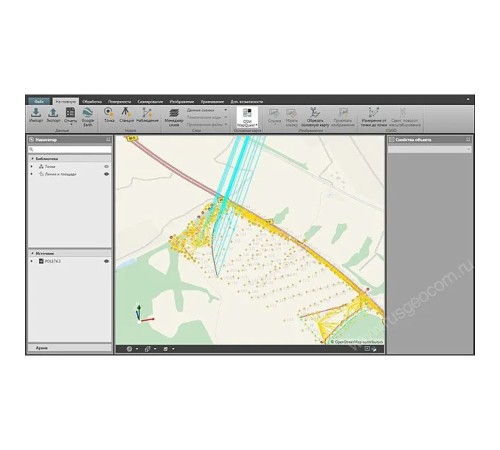Click the OSM MapQuest base map button
Image resolution: width=500 pixels, height=450 pixels.
point(247,117)
